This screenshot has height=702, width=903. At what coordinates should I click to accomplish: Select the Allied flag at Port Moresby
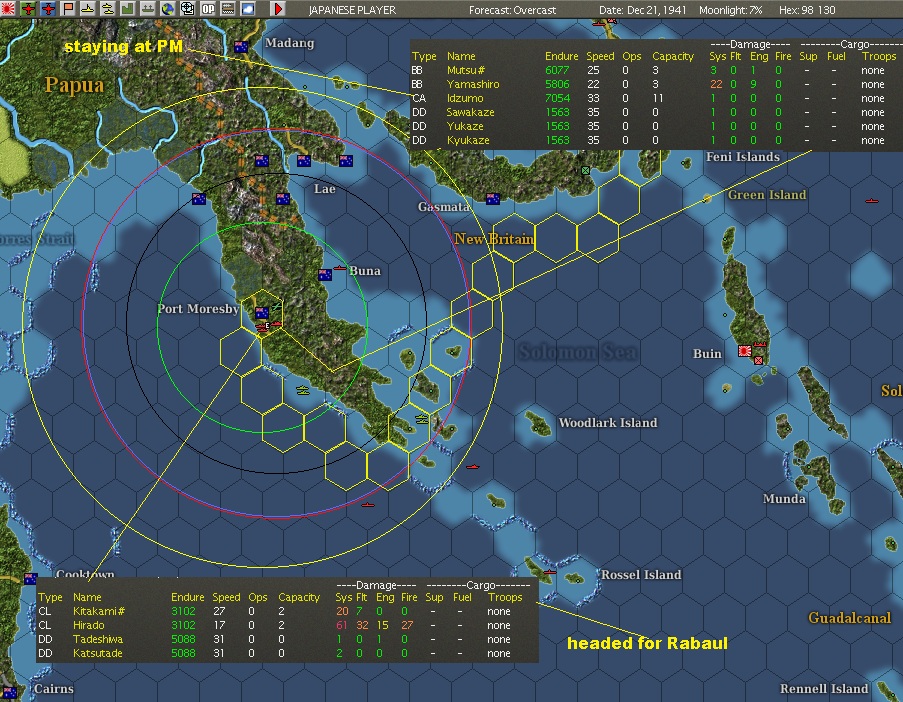(261, 313)
